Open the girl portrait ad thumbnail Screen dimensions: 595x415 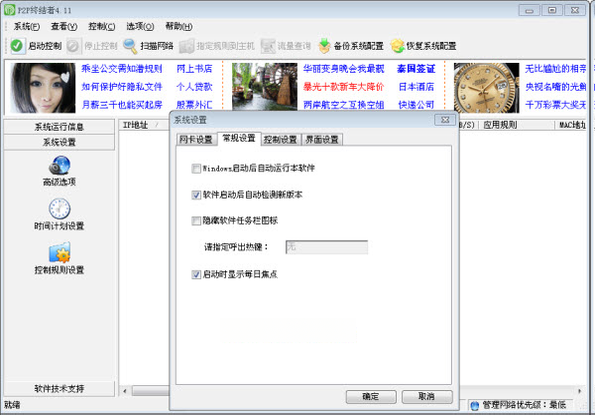pos(42,88)
